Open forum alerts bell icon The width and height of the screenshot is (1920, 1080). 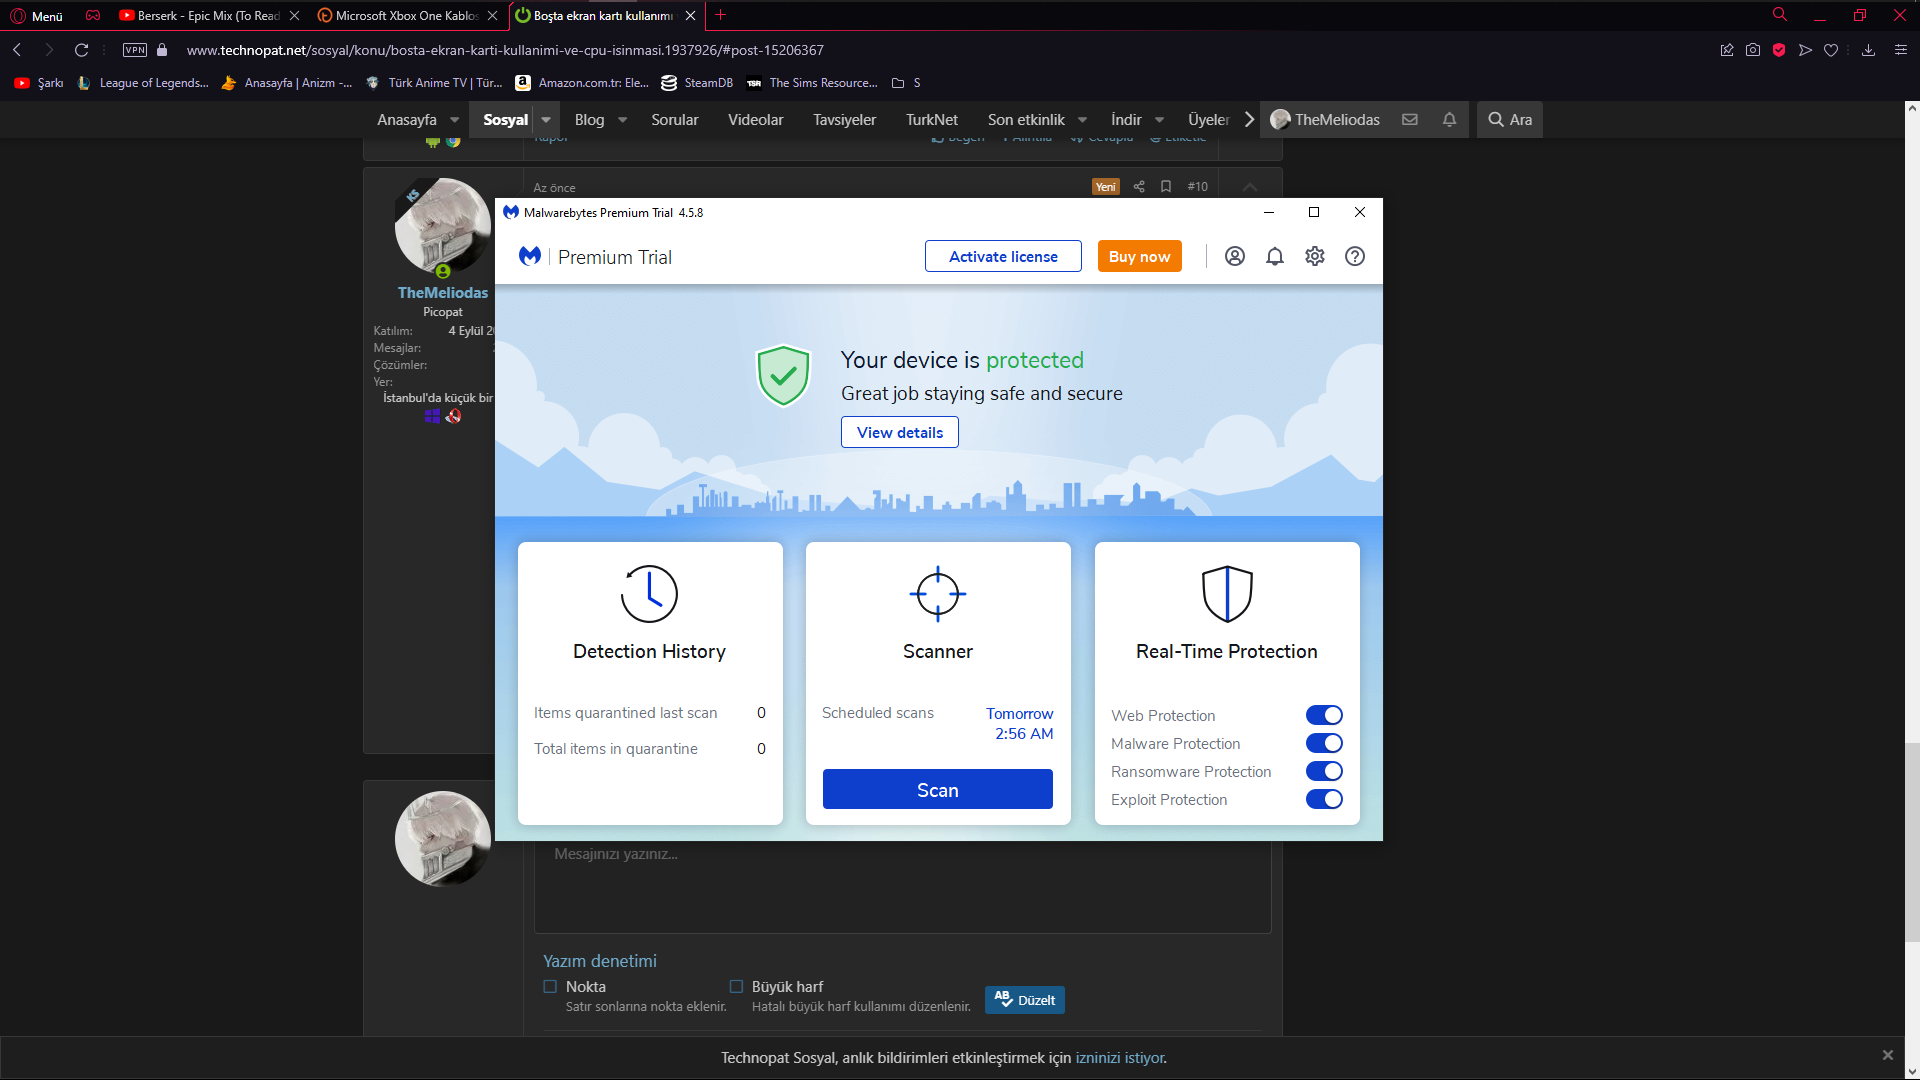point(1449,119)
